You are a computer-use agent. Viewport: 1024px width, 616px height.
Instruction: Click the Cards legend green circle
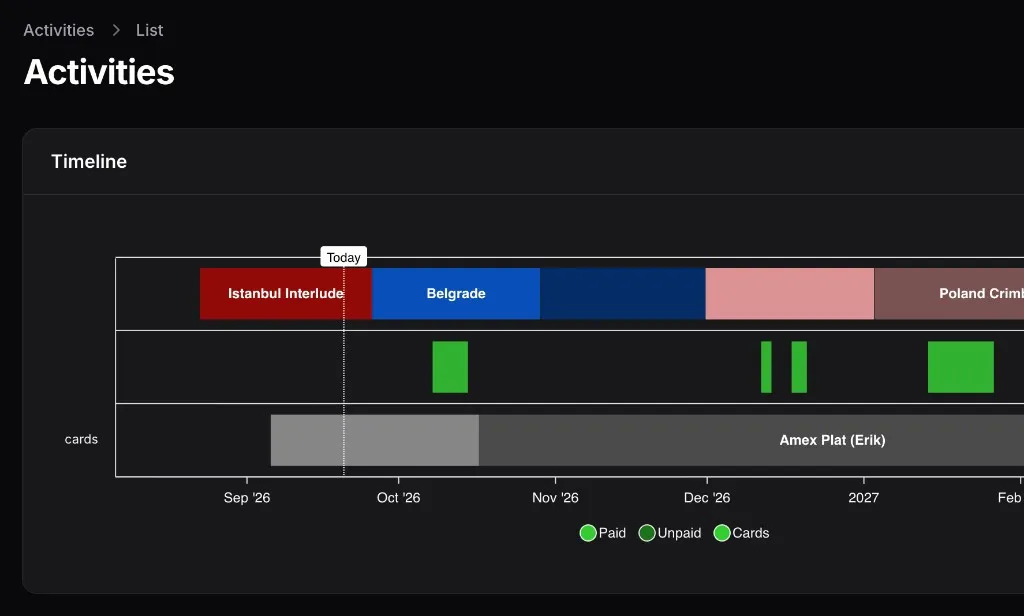(x=722, y=533)
